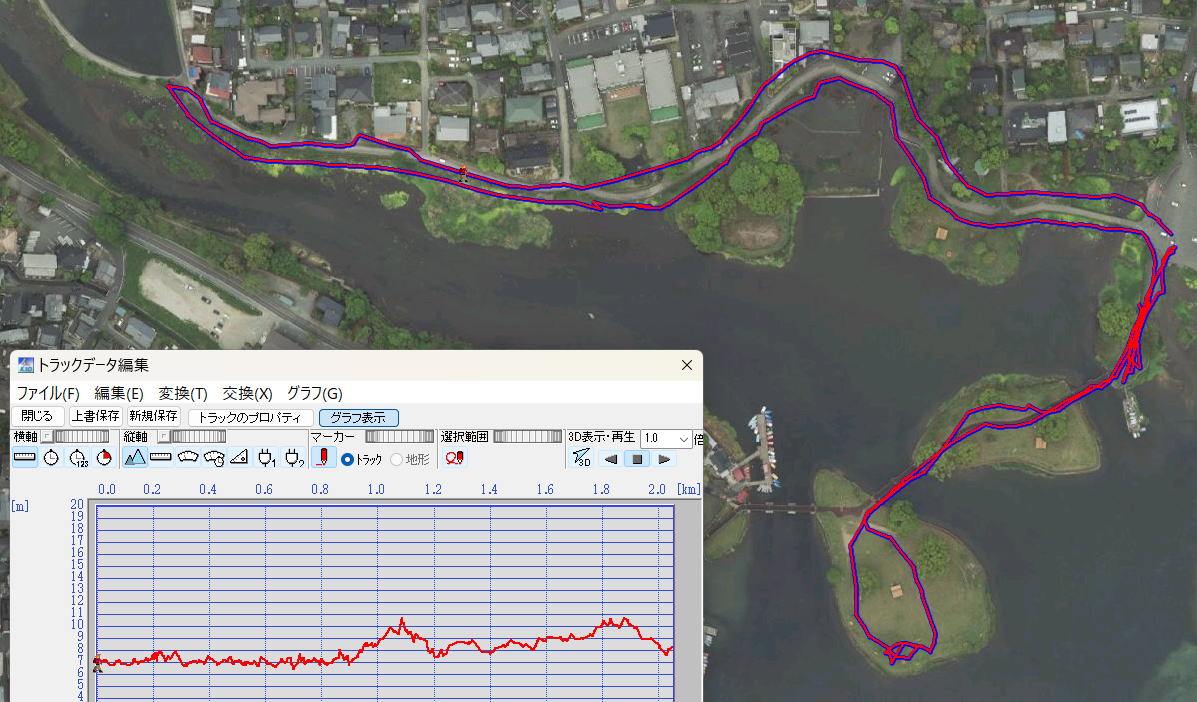The image size is (1197, 702).
Task: Select the slope gradient triangle icon
Action: tap(239, 458)
